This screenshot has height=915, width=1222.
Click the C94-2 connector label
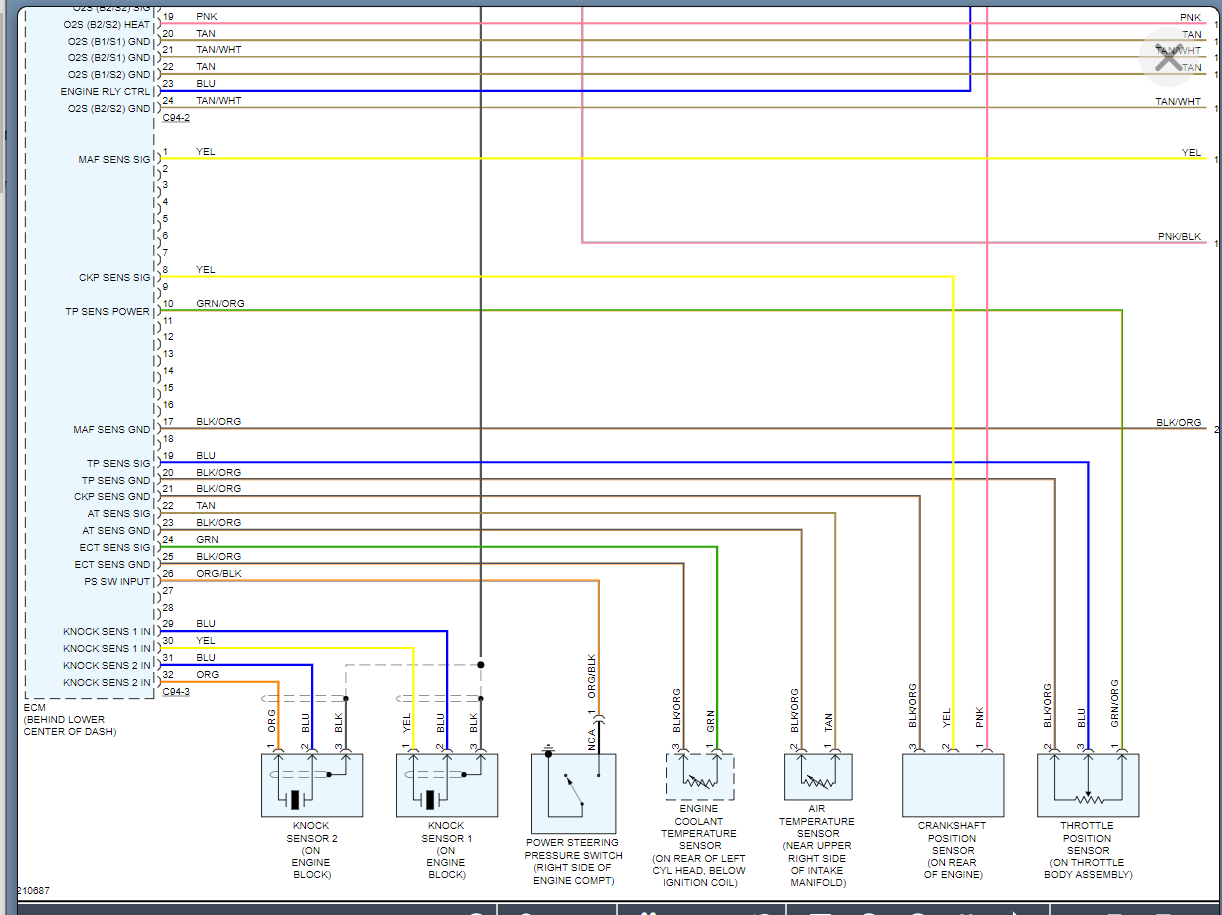tap(176, 118)
